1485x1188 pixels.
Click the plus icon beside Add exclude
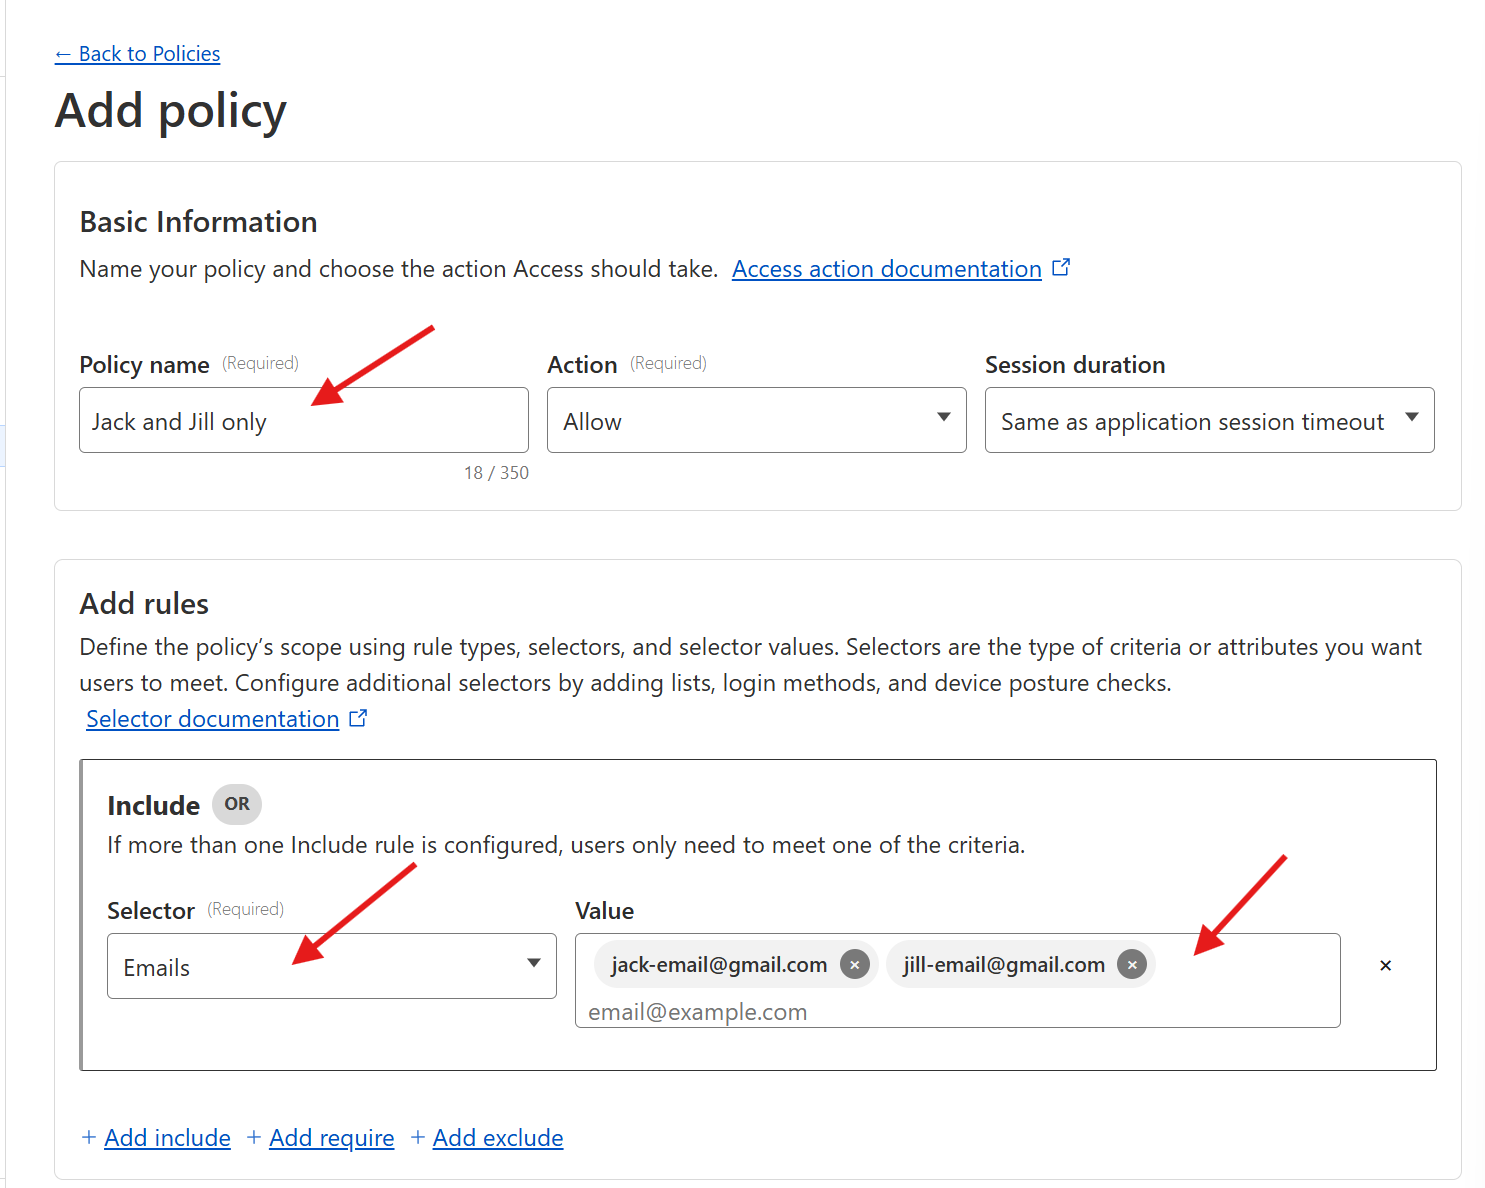pos(418,1137)
